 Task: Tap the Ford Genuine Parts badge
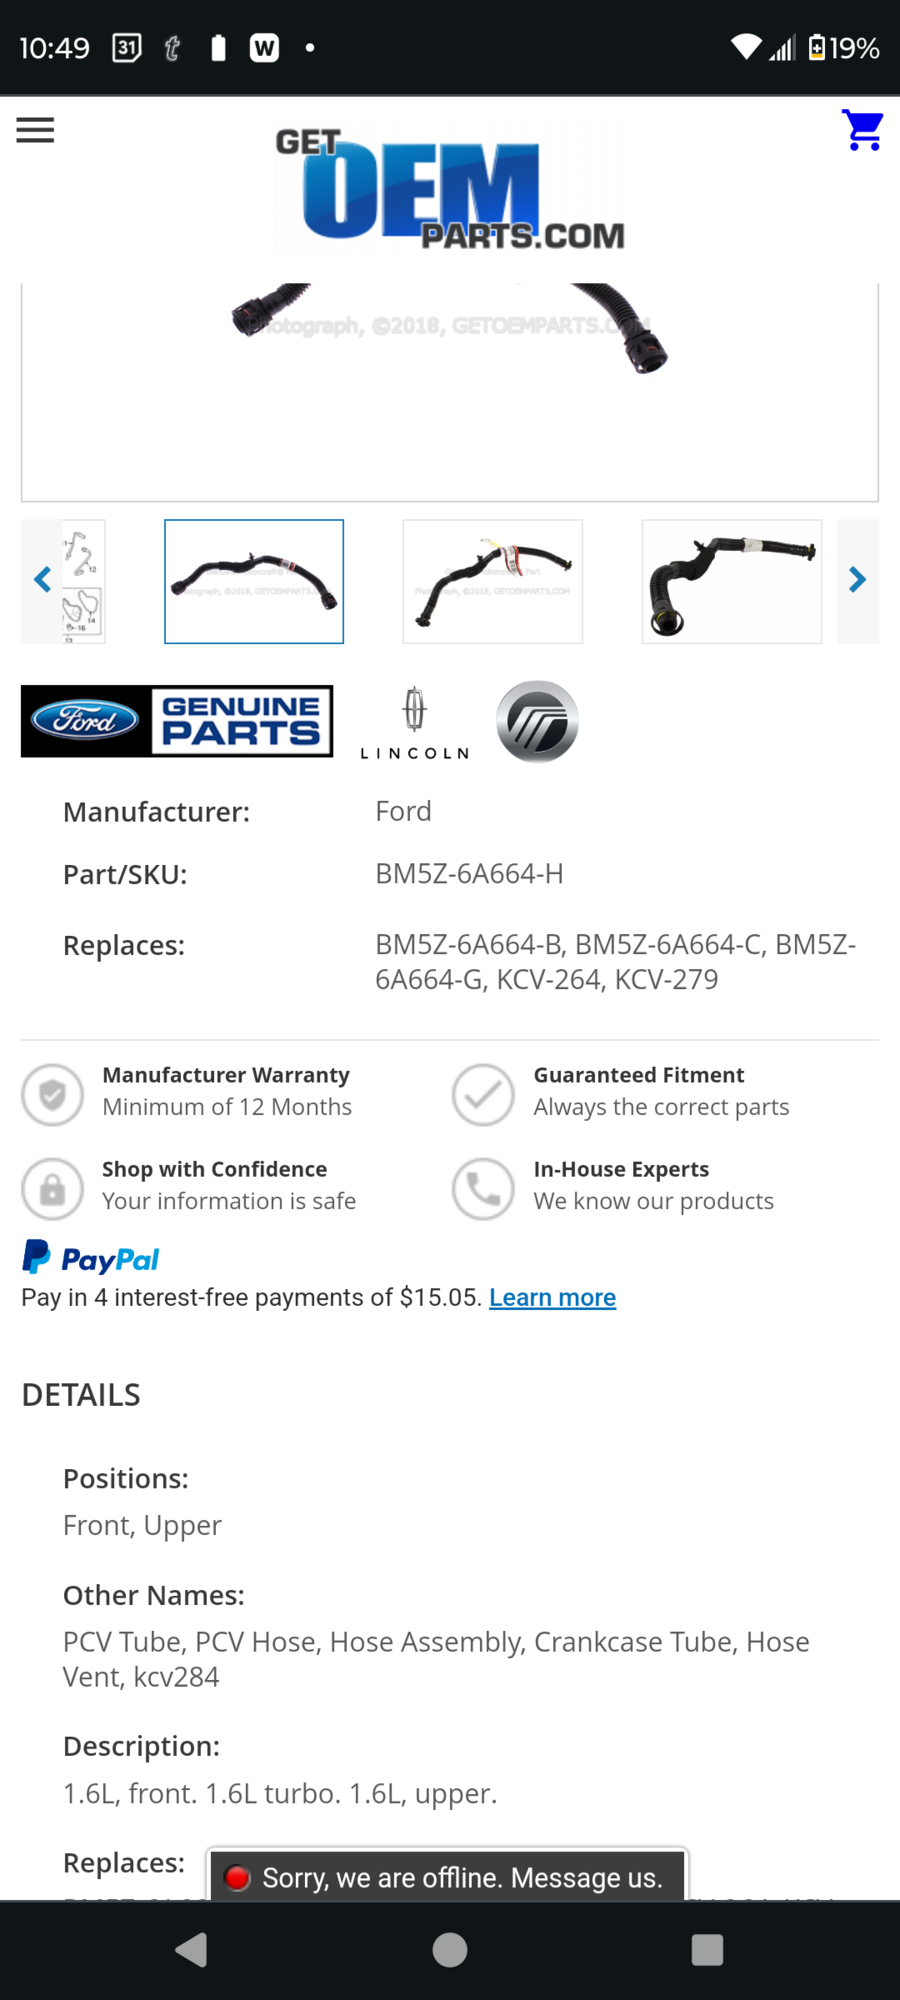pyautogui.click(x=177, y=721)
